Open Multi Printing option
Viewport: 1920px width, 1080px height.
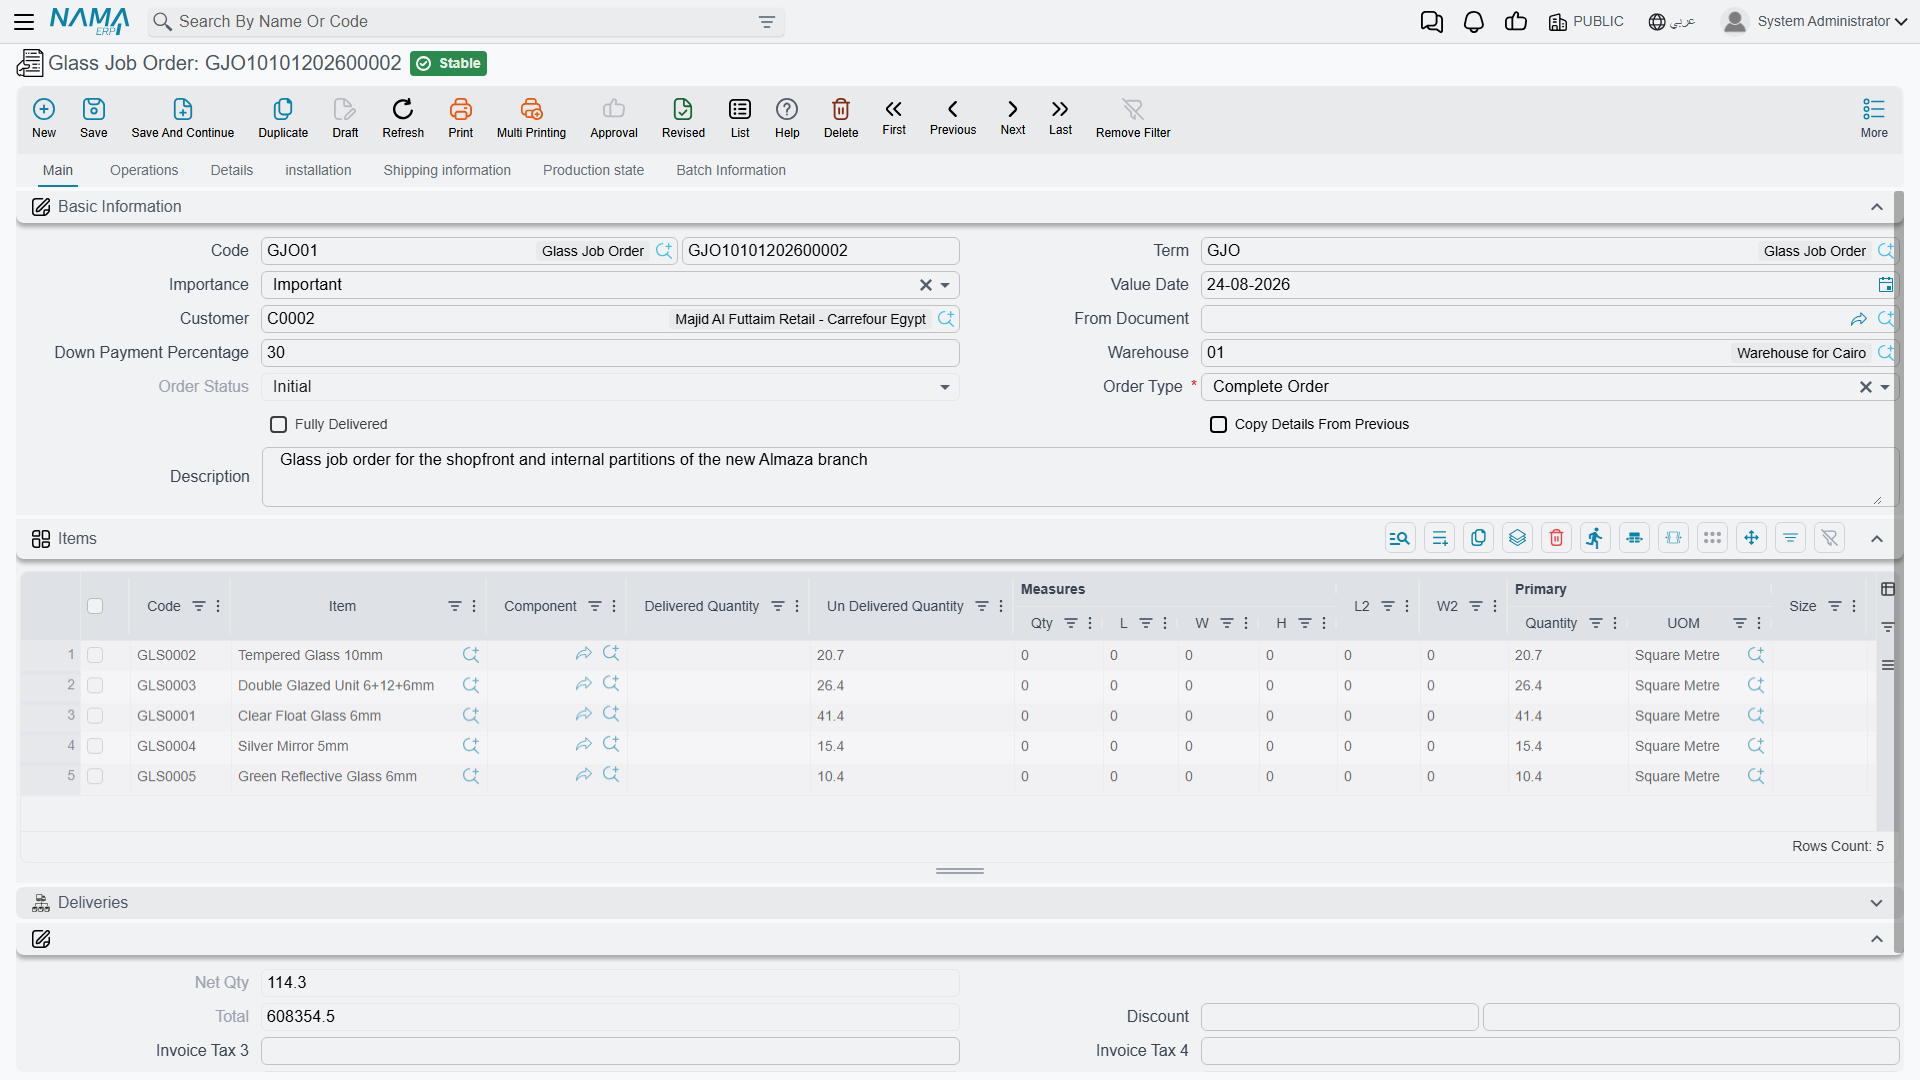531,117
